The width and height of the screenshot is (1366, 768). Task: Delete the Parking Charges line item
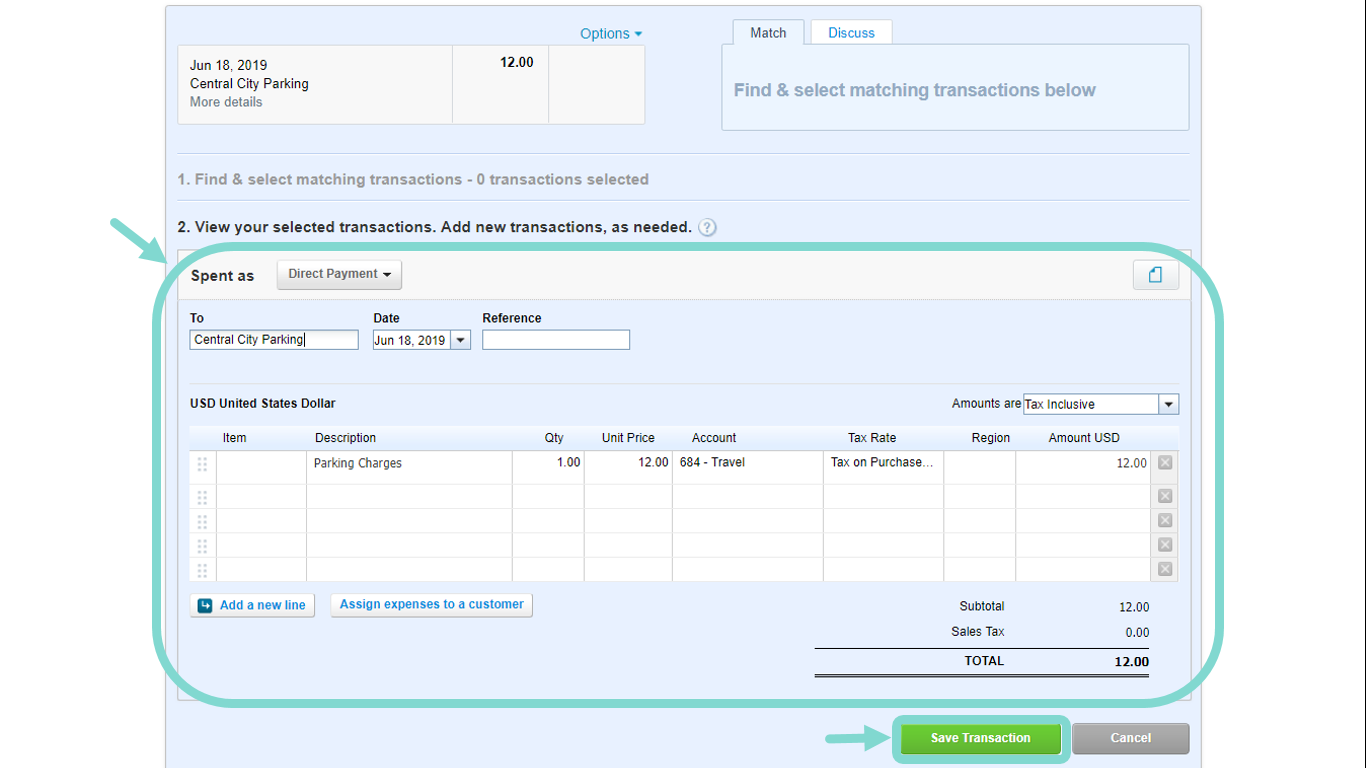(x=1165, y=463)
